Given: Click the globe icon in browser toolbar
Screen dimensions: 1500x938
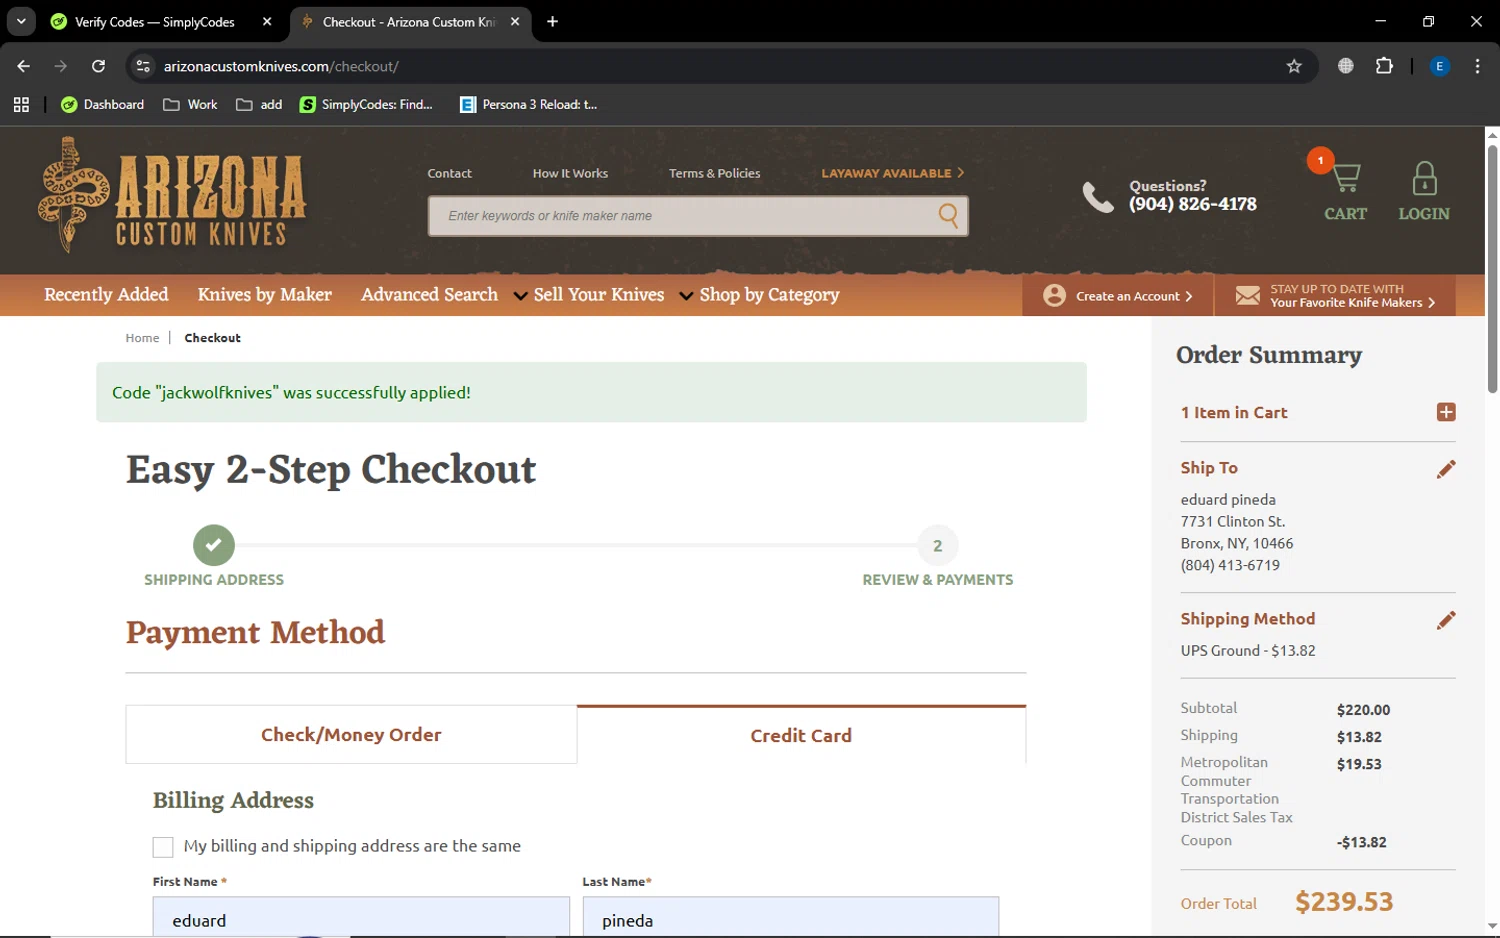Looking at the screenshot, I should 1346,66.
